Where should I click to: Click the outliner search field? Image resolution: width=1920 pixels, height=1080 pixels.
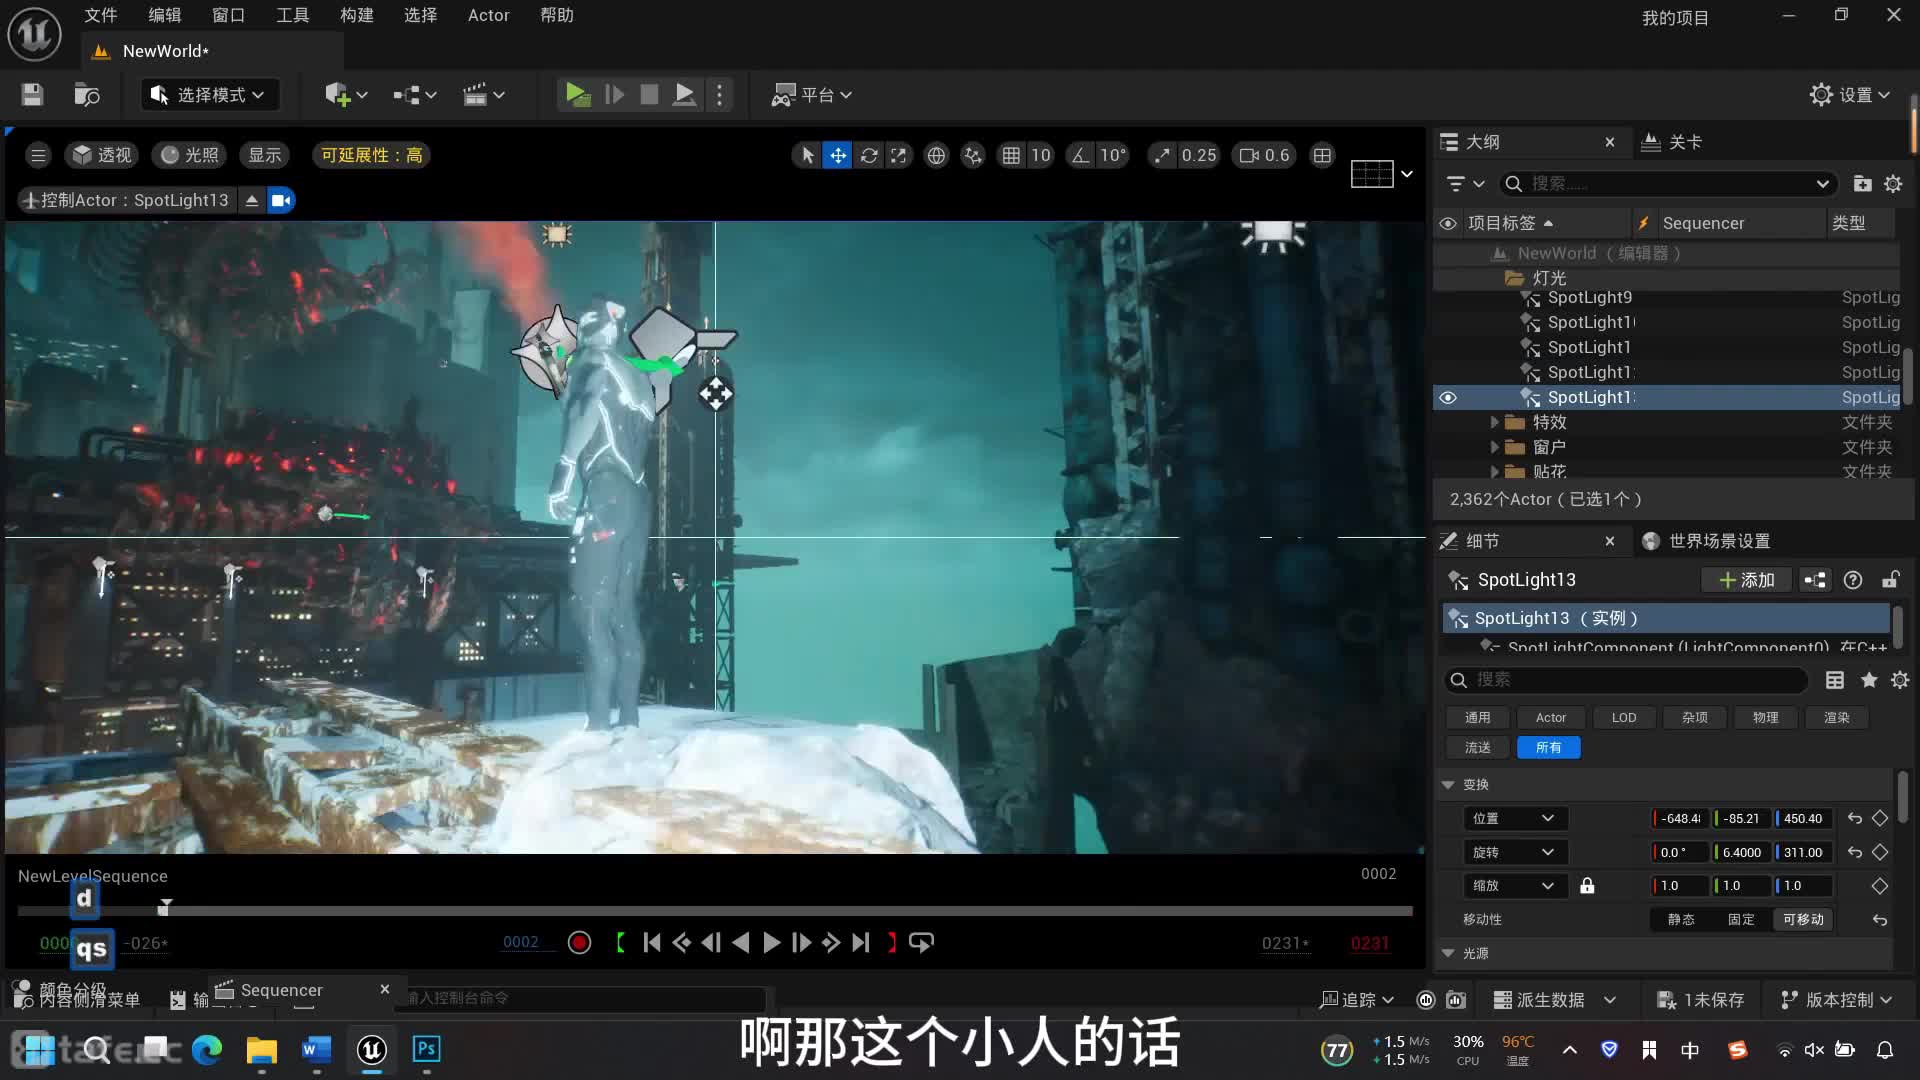[1669, 184]
